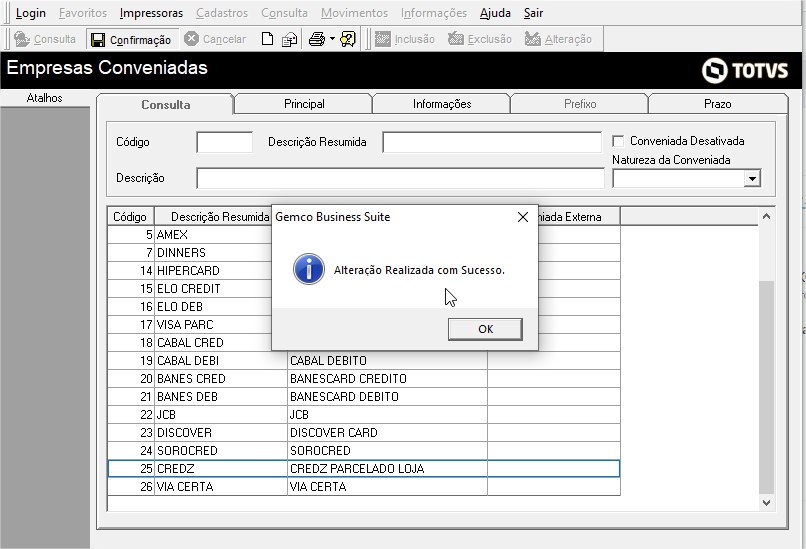Open the printer dropdown arrow
This screenshot has height=549, width=806.
pyautogui.click(x=332, y=39)
